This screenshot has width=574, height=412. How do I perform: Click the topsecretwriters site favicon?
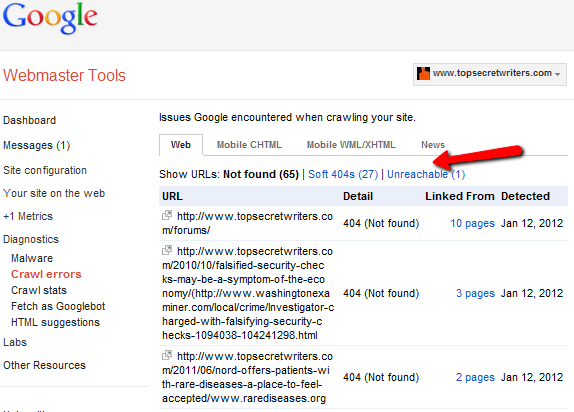click(x=423, y=73)
